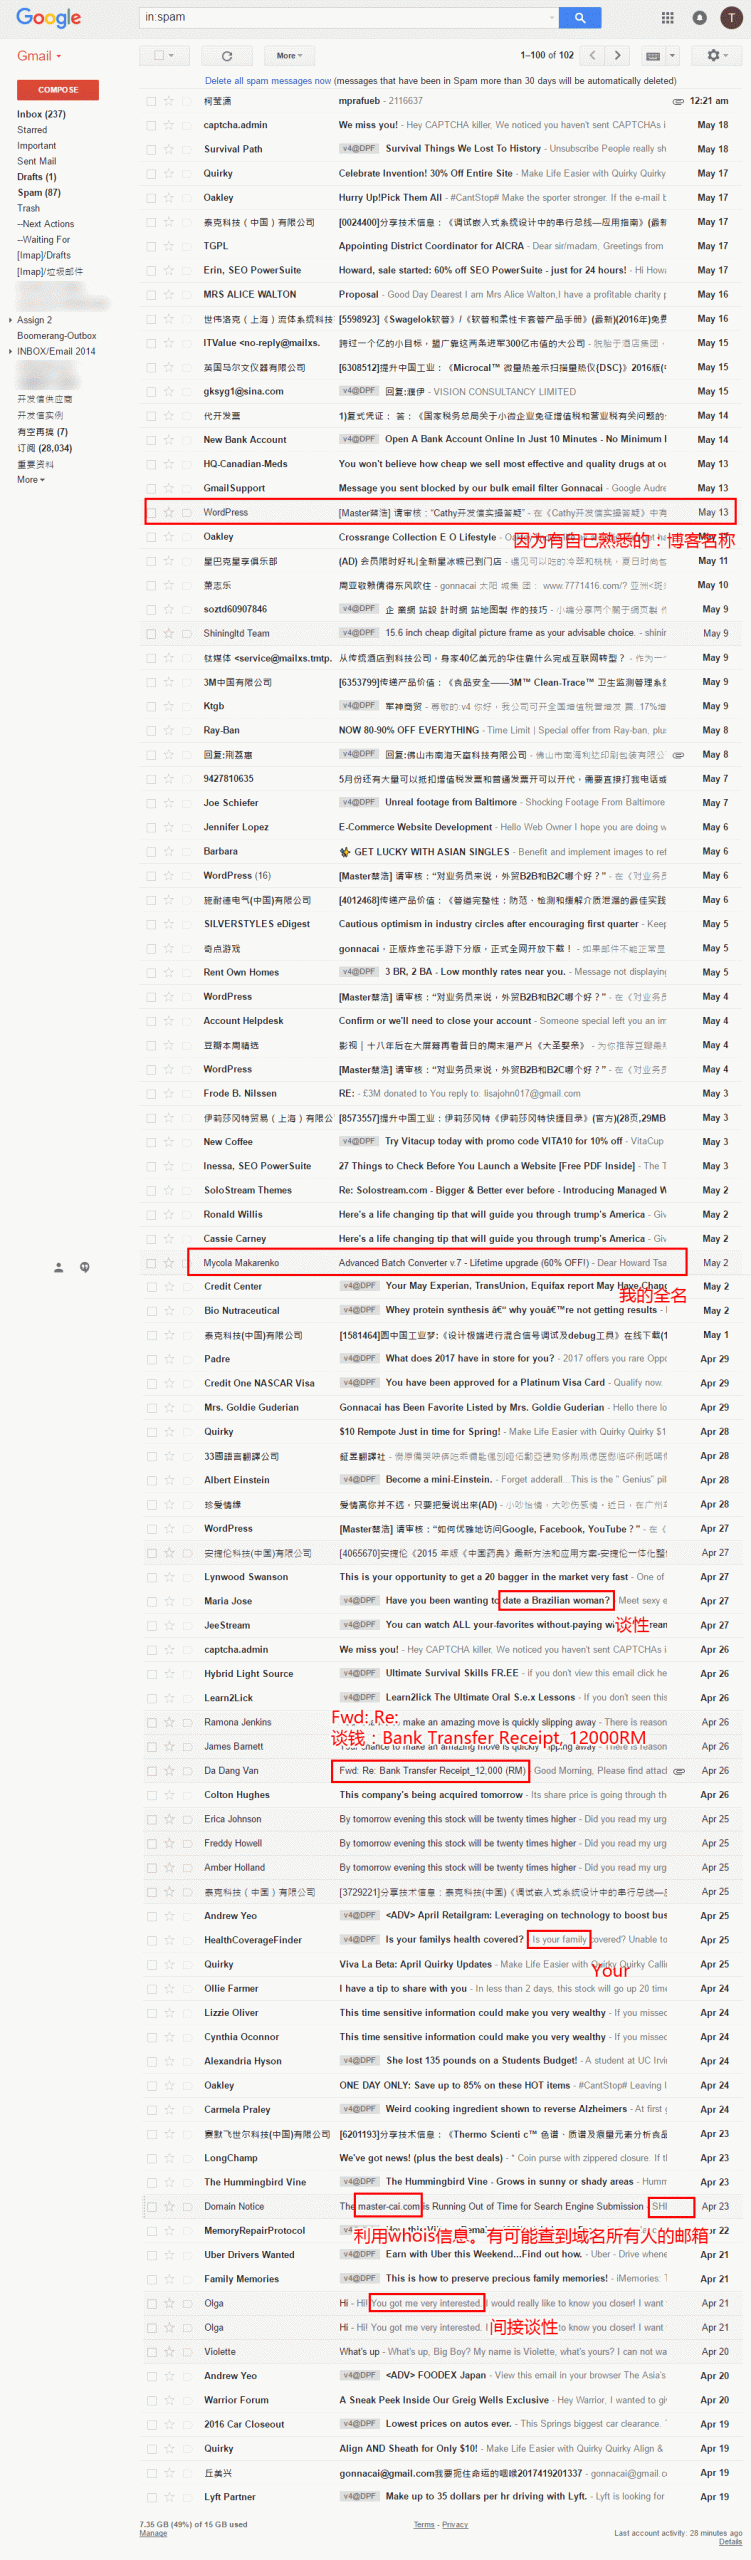
Task: Expand the Assign 2 label
Action: coord(10,320)
